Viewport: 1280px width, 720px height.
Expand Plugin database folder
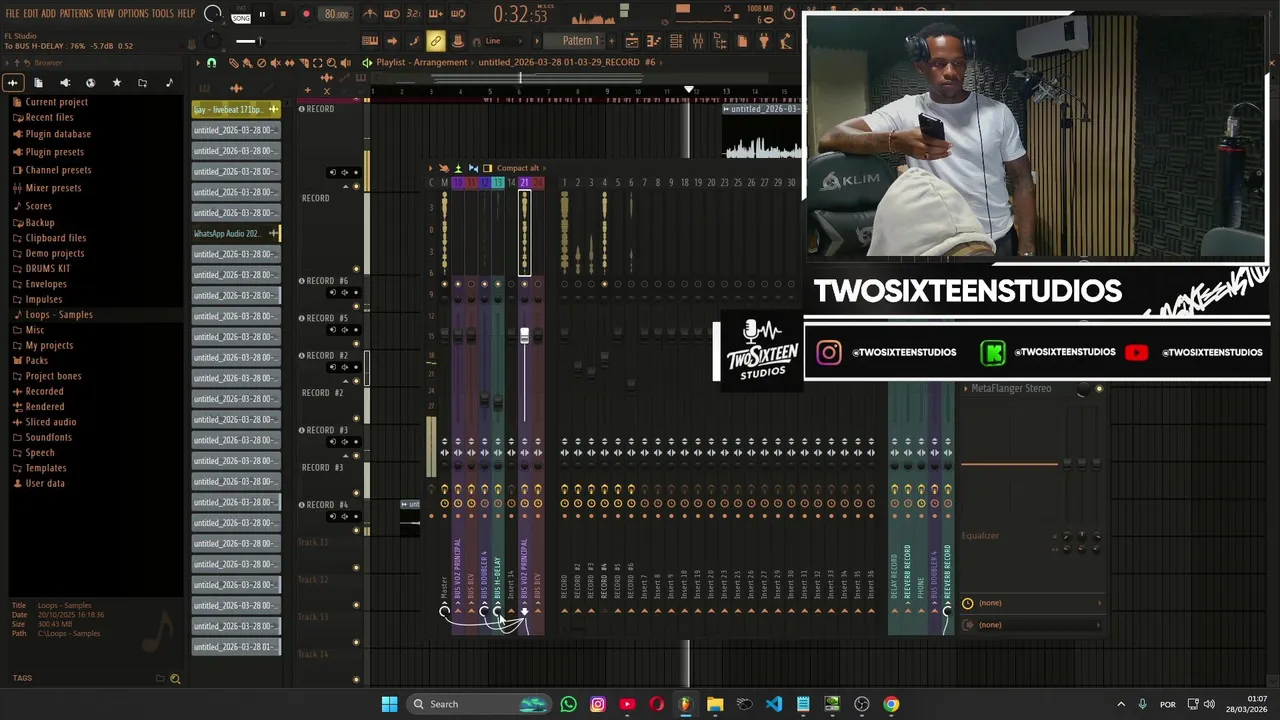pyautogui.click(x=58, y=134)
